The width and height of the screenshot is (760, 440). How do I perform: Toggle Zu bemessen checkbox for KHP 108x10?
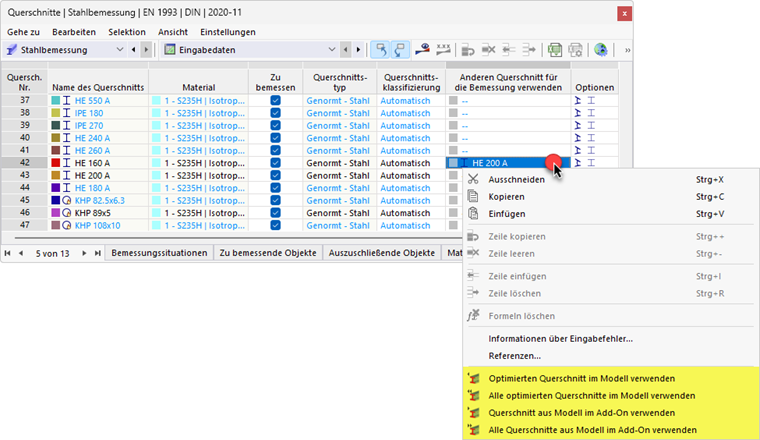[275, 225]
